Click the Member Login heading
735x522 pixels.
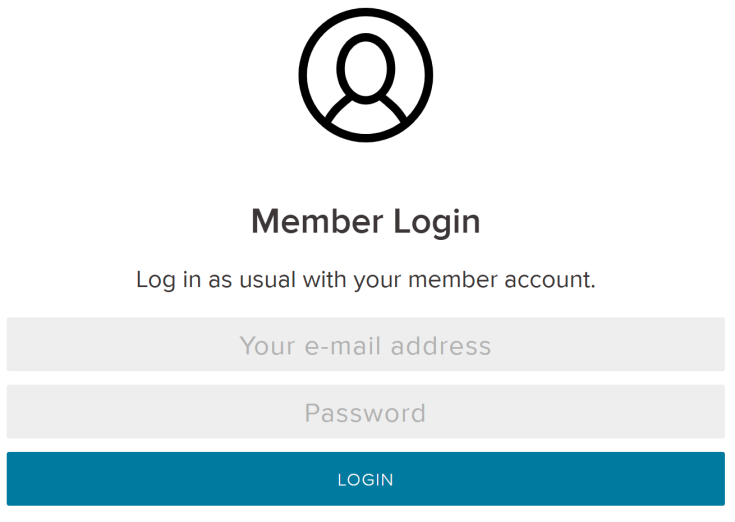(x=366, y=221)
